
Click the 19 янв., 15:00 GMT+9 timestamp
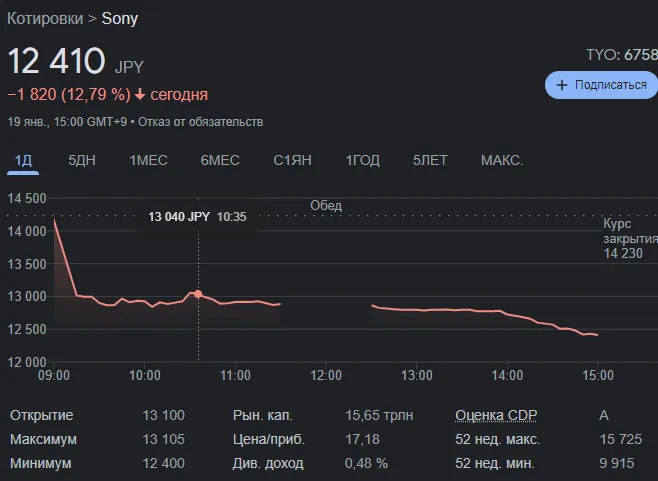click(67, 122)
